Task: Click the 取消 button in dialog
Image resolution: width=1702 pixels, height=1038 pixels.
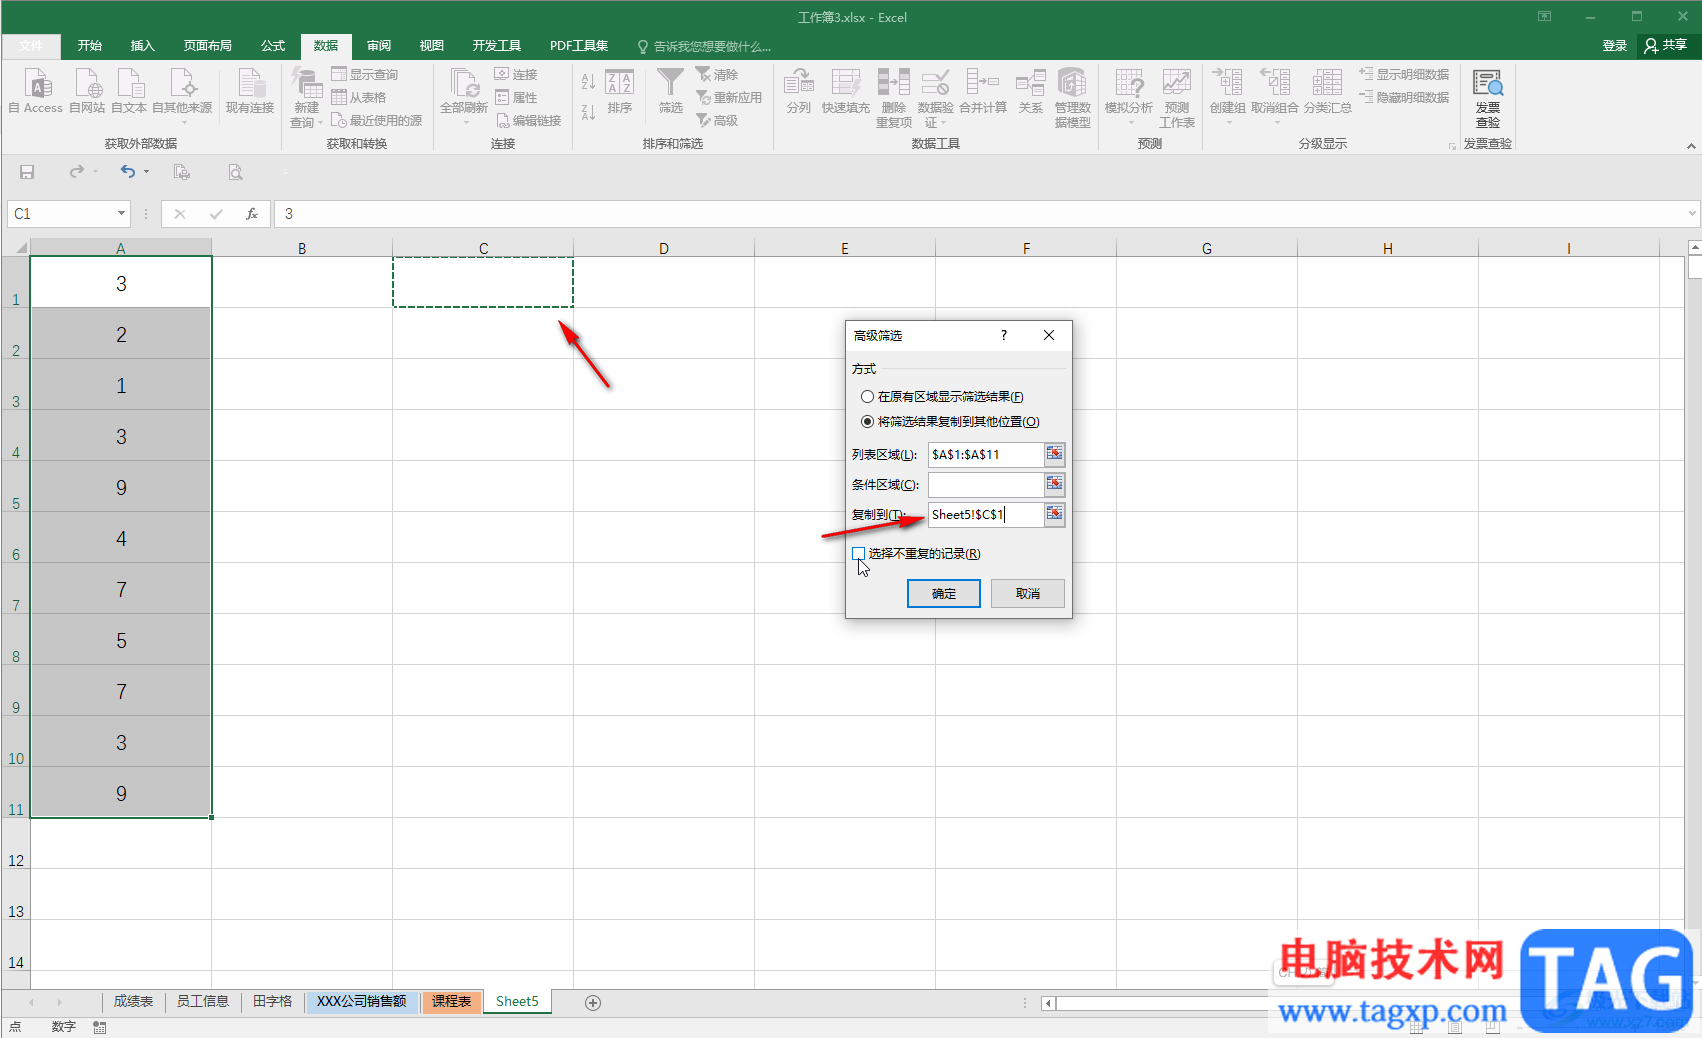Action: (x=1028, y=594)
